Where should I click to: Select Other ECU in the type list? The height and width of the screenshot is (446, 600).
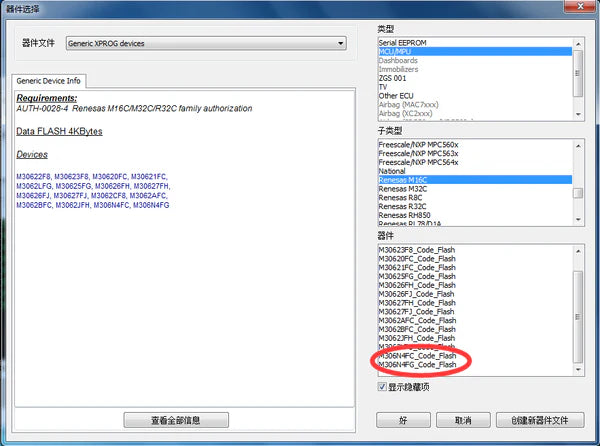[x=475, y=96]
